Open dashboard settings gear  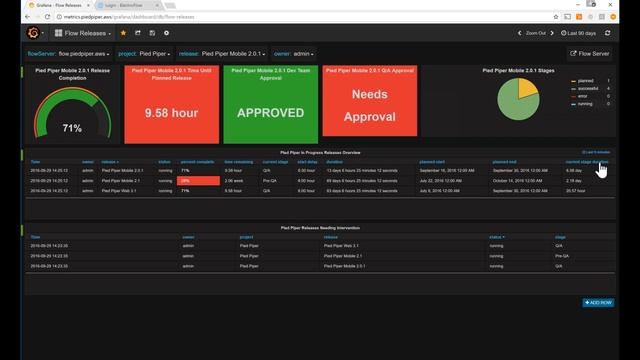click(x=167, y=33)
